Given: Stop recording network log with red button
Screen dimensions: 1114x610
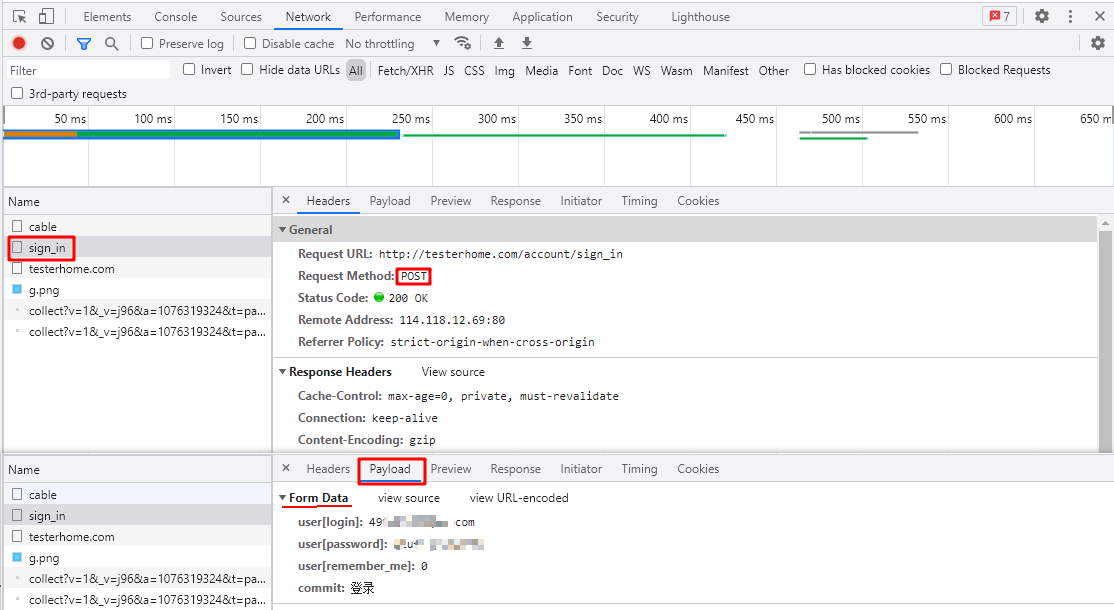Looking at the screenshot, I should pos(19,44).
